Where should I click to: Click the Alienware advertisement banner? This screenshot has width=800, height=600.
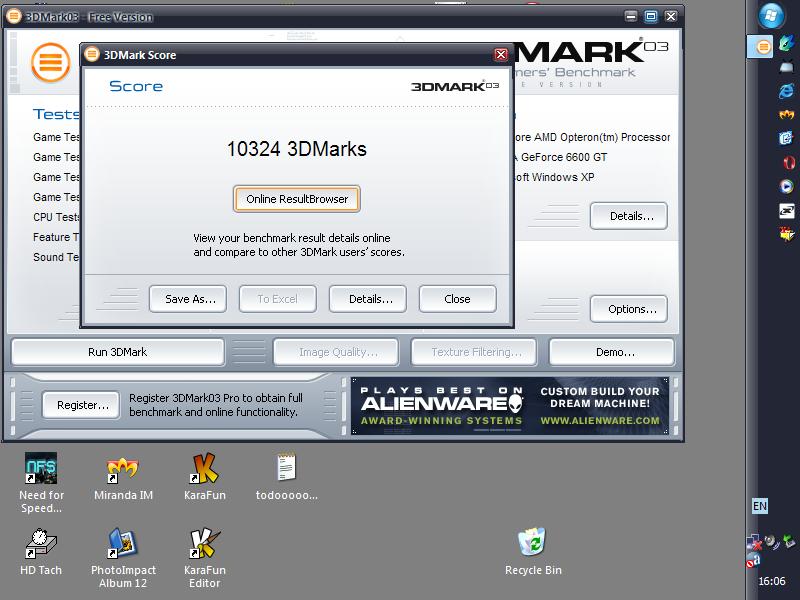coord(510,406)
